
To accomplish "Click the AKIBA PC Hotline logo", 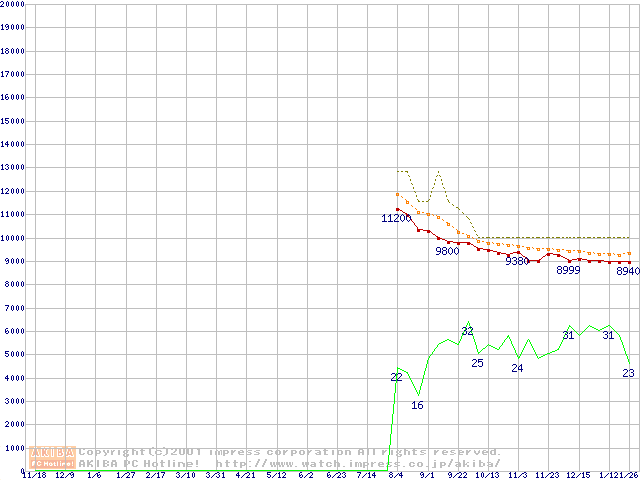I will point(52,458).
